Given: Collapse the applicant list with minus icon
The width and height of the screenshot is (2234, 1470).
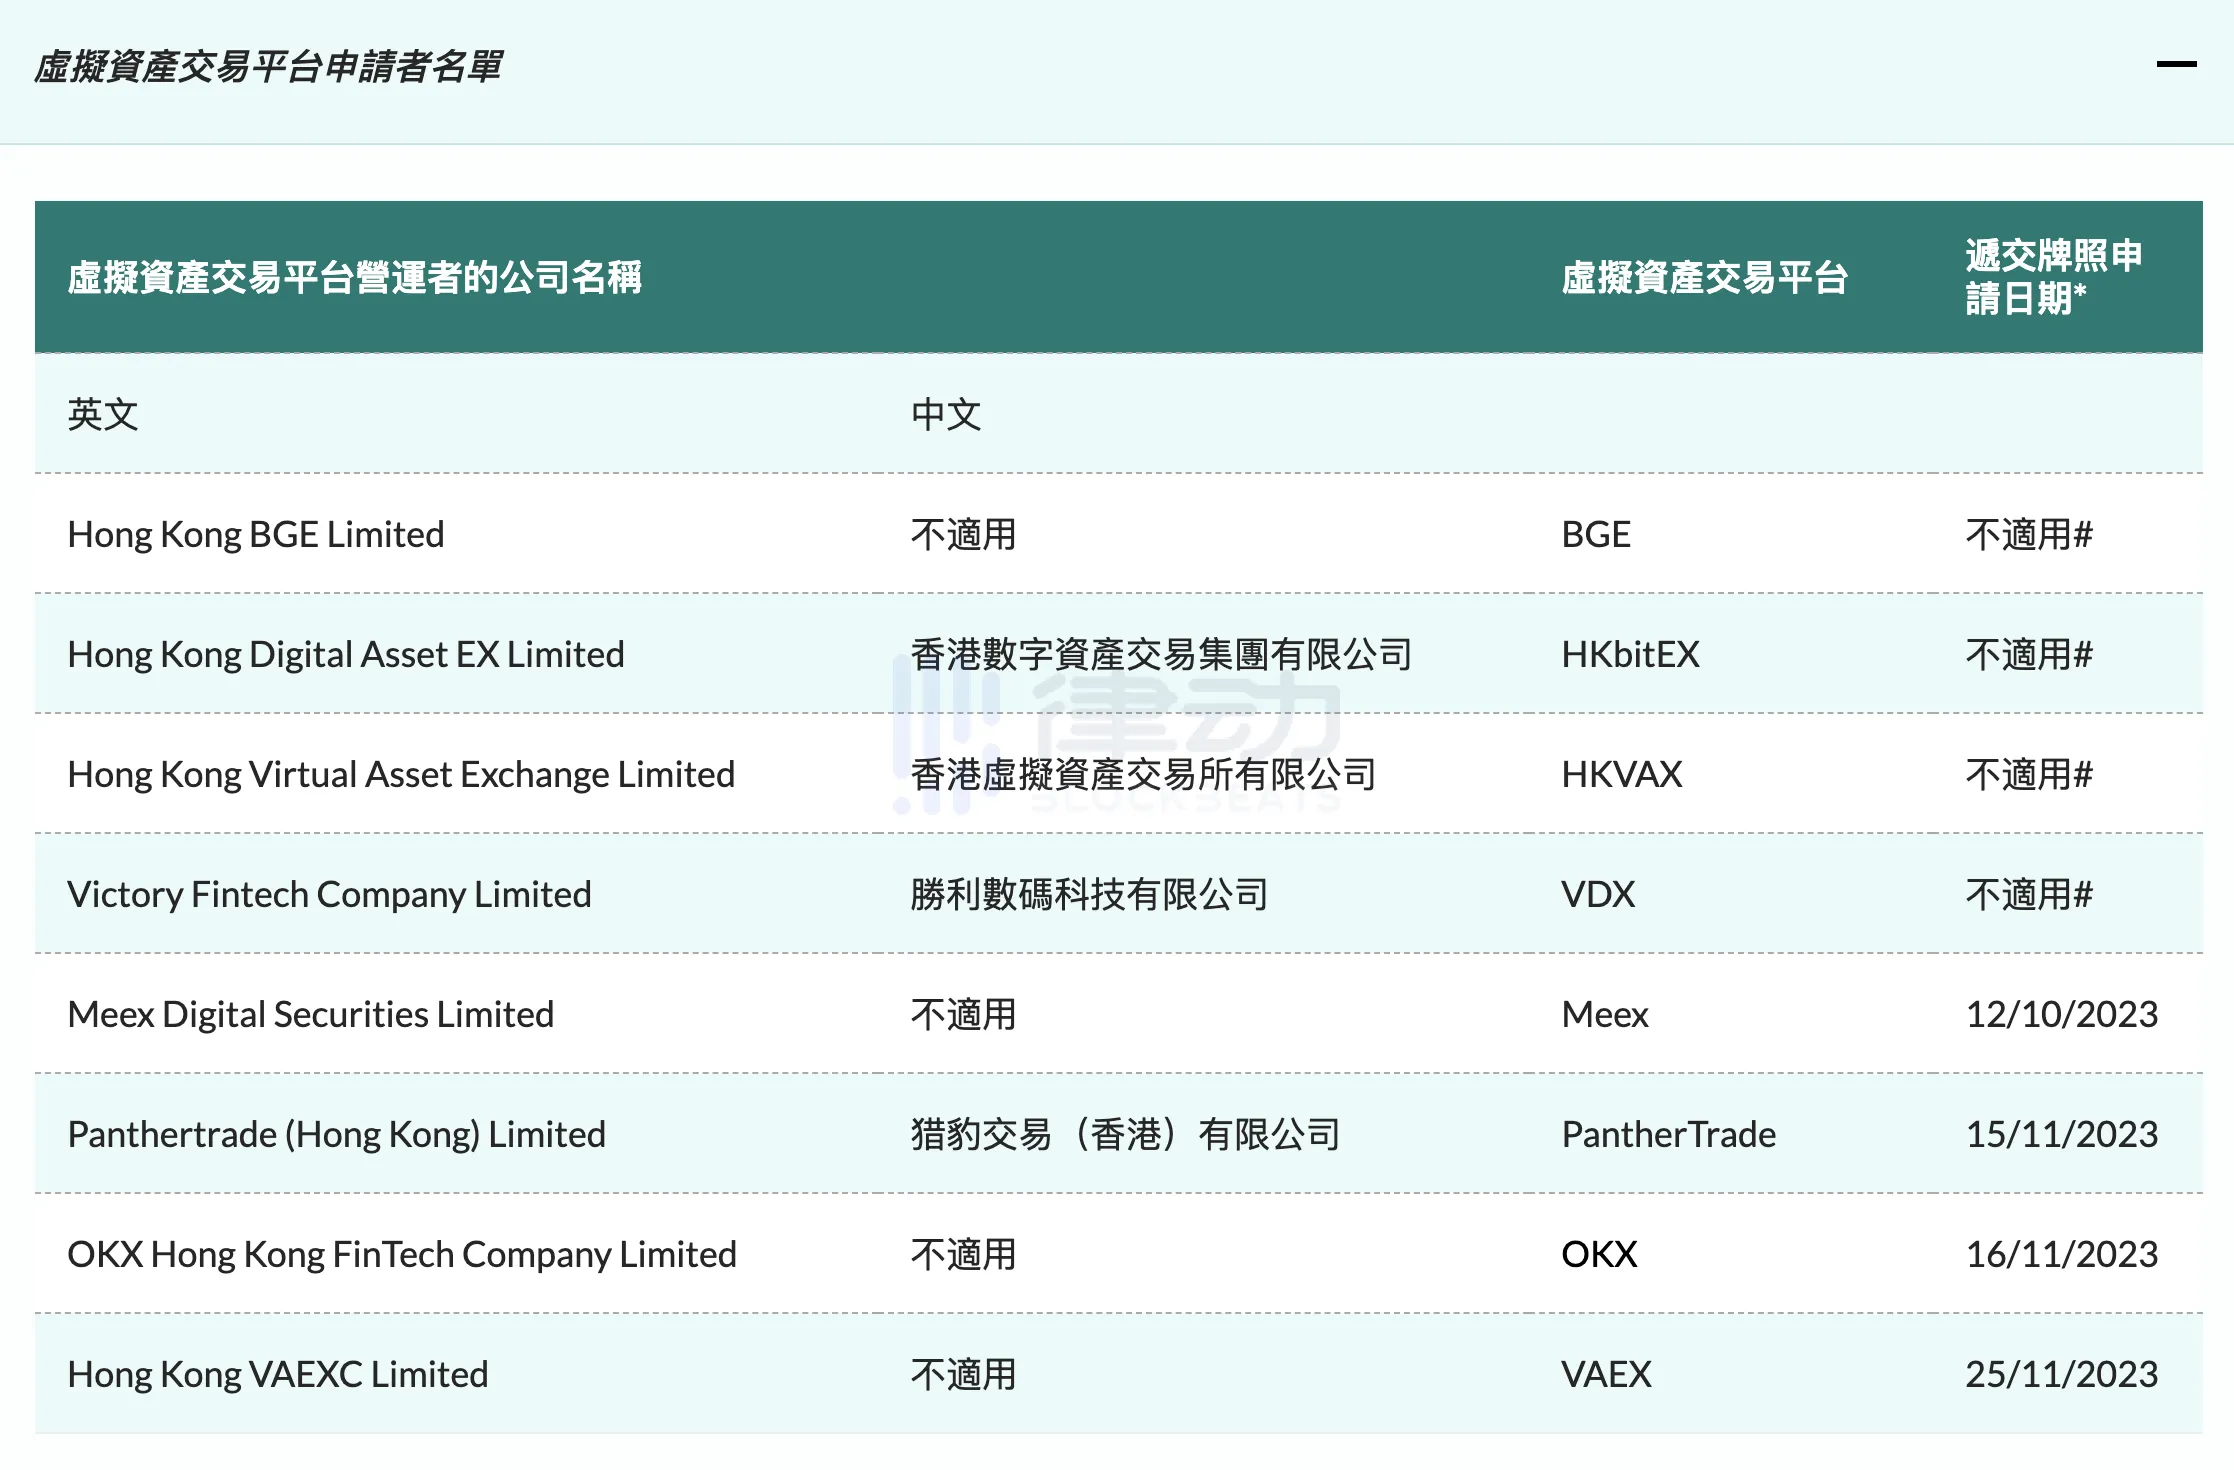Looking at the screenshot, I should (2176, 65).
